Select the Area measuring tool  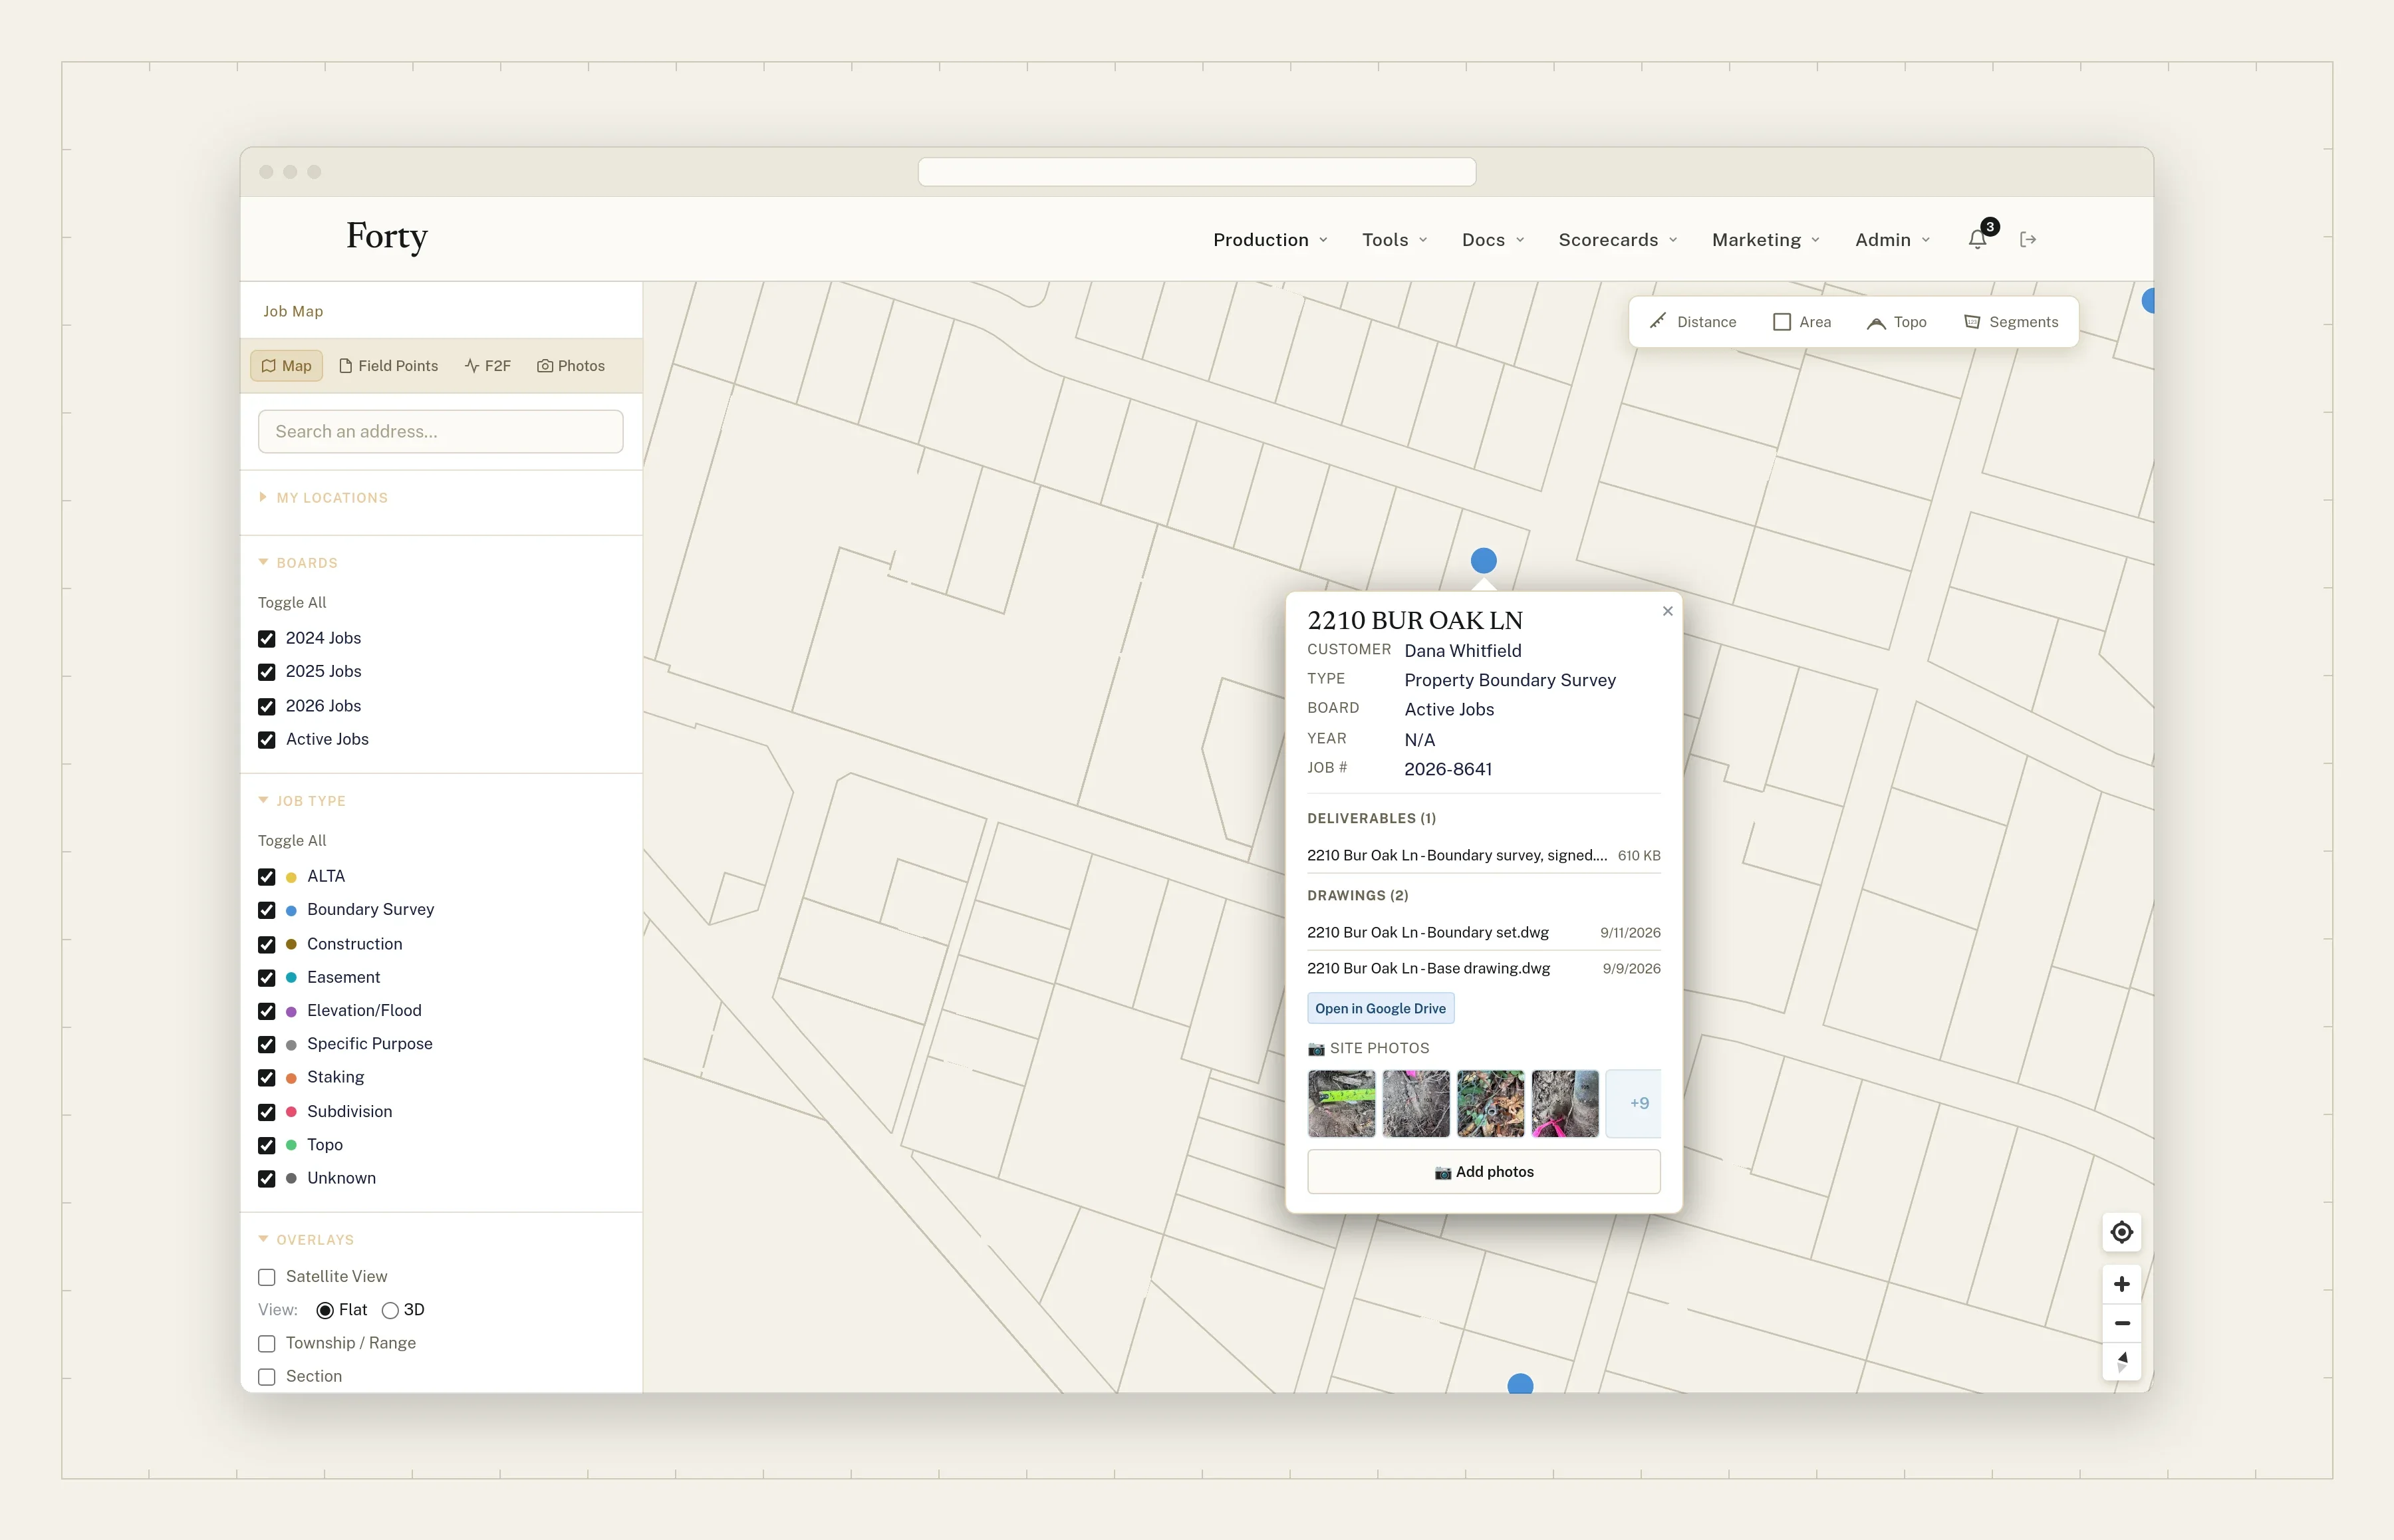1802,322
